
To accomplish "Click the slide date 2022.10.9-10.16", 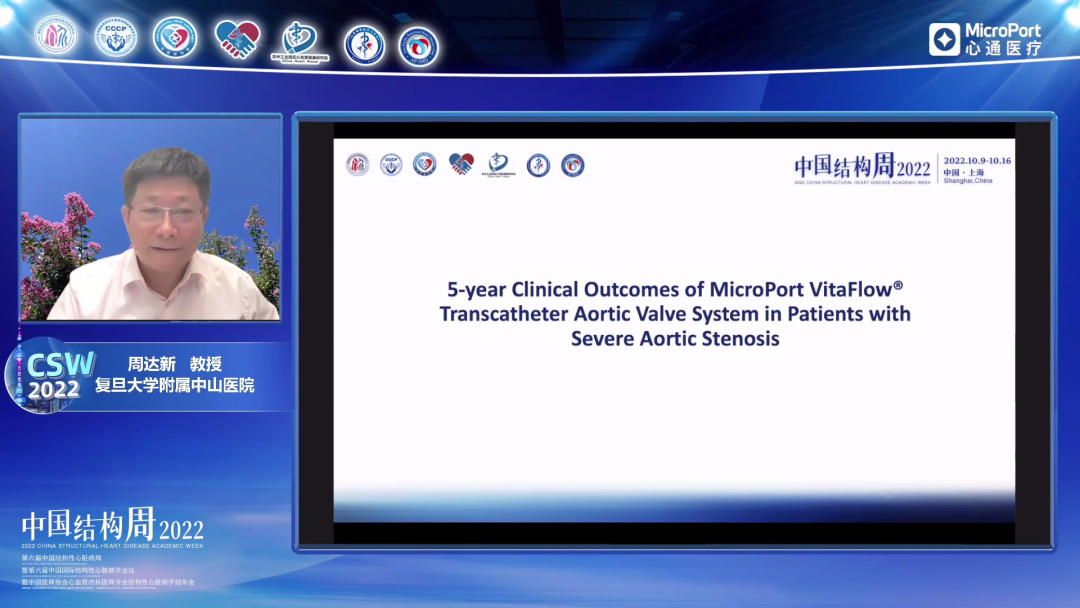I will pyautogui.click(x=977, y=161).
